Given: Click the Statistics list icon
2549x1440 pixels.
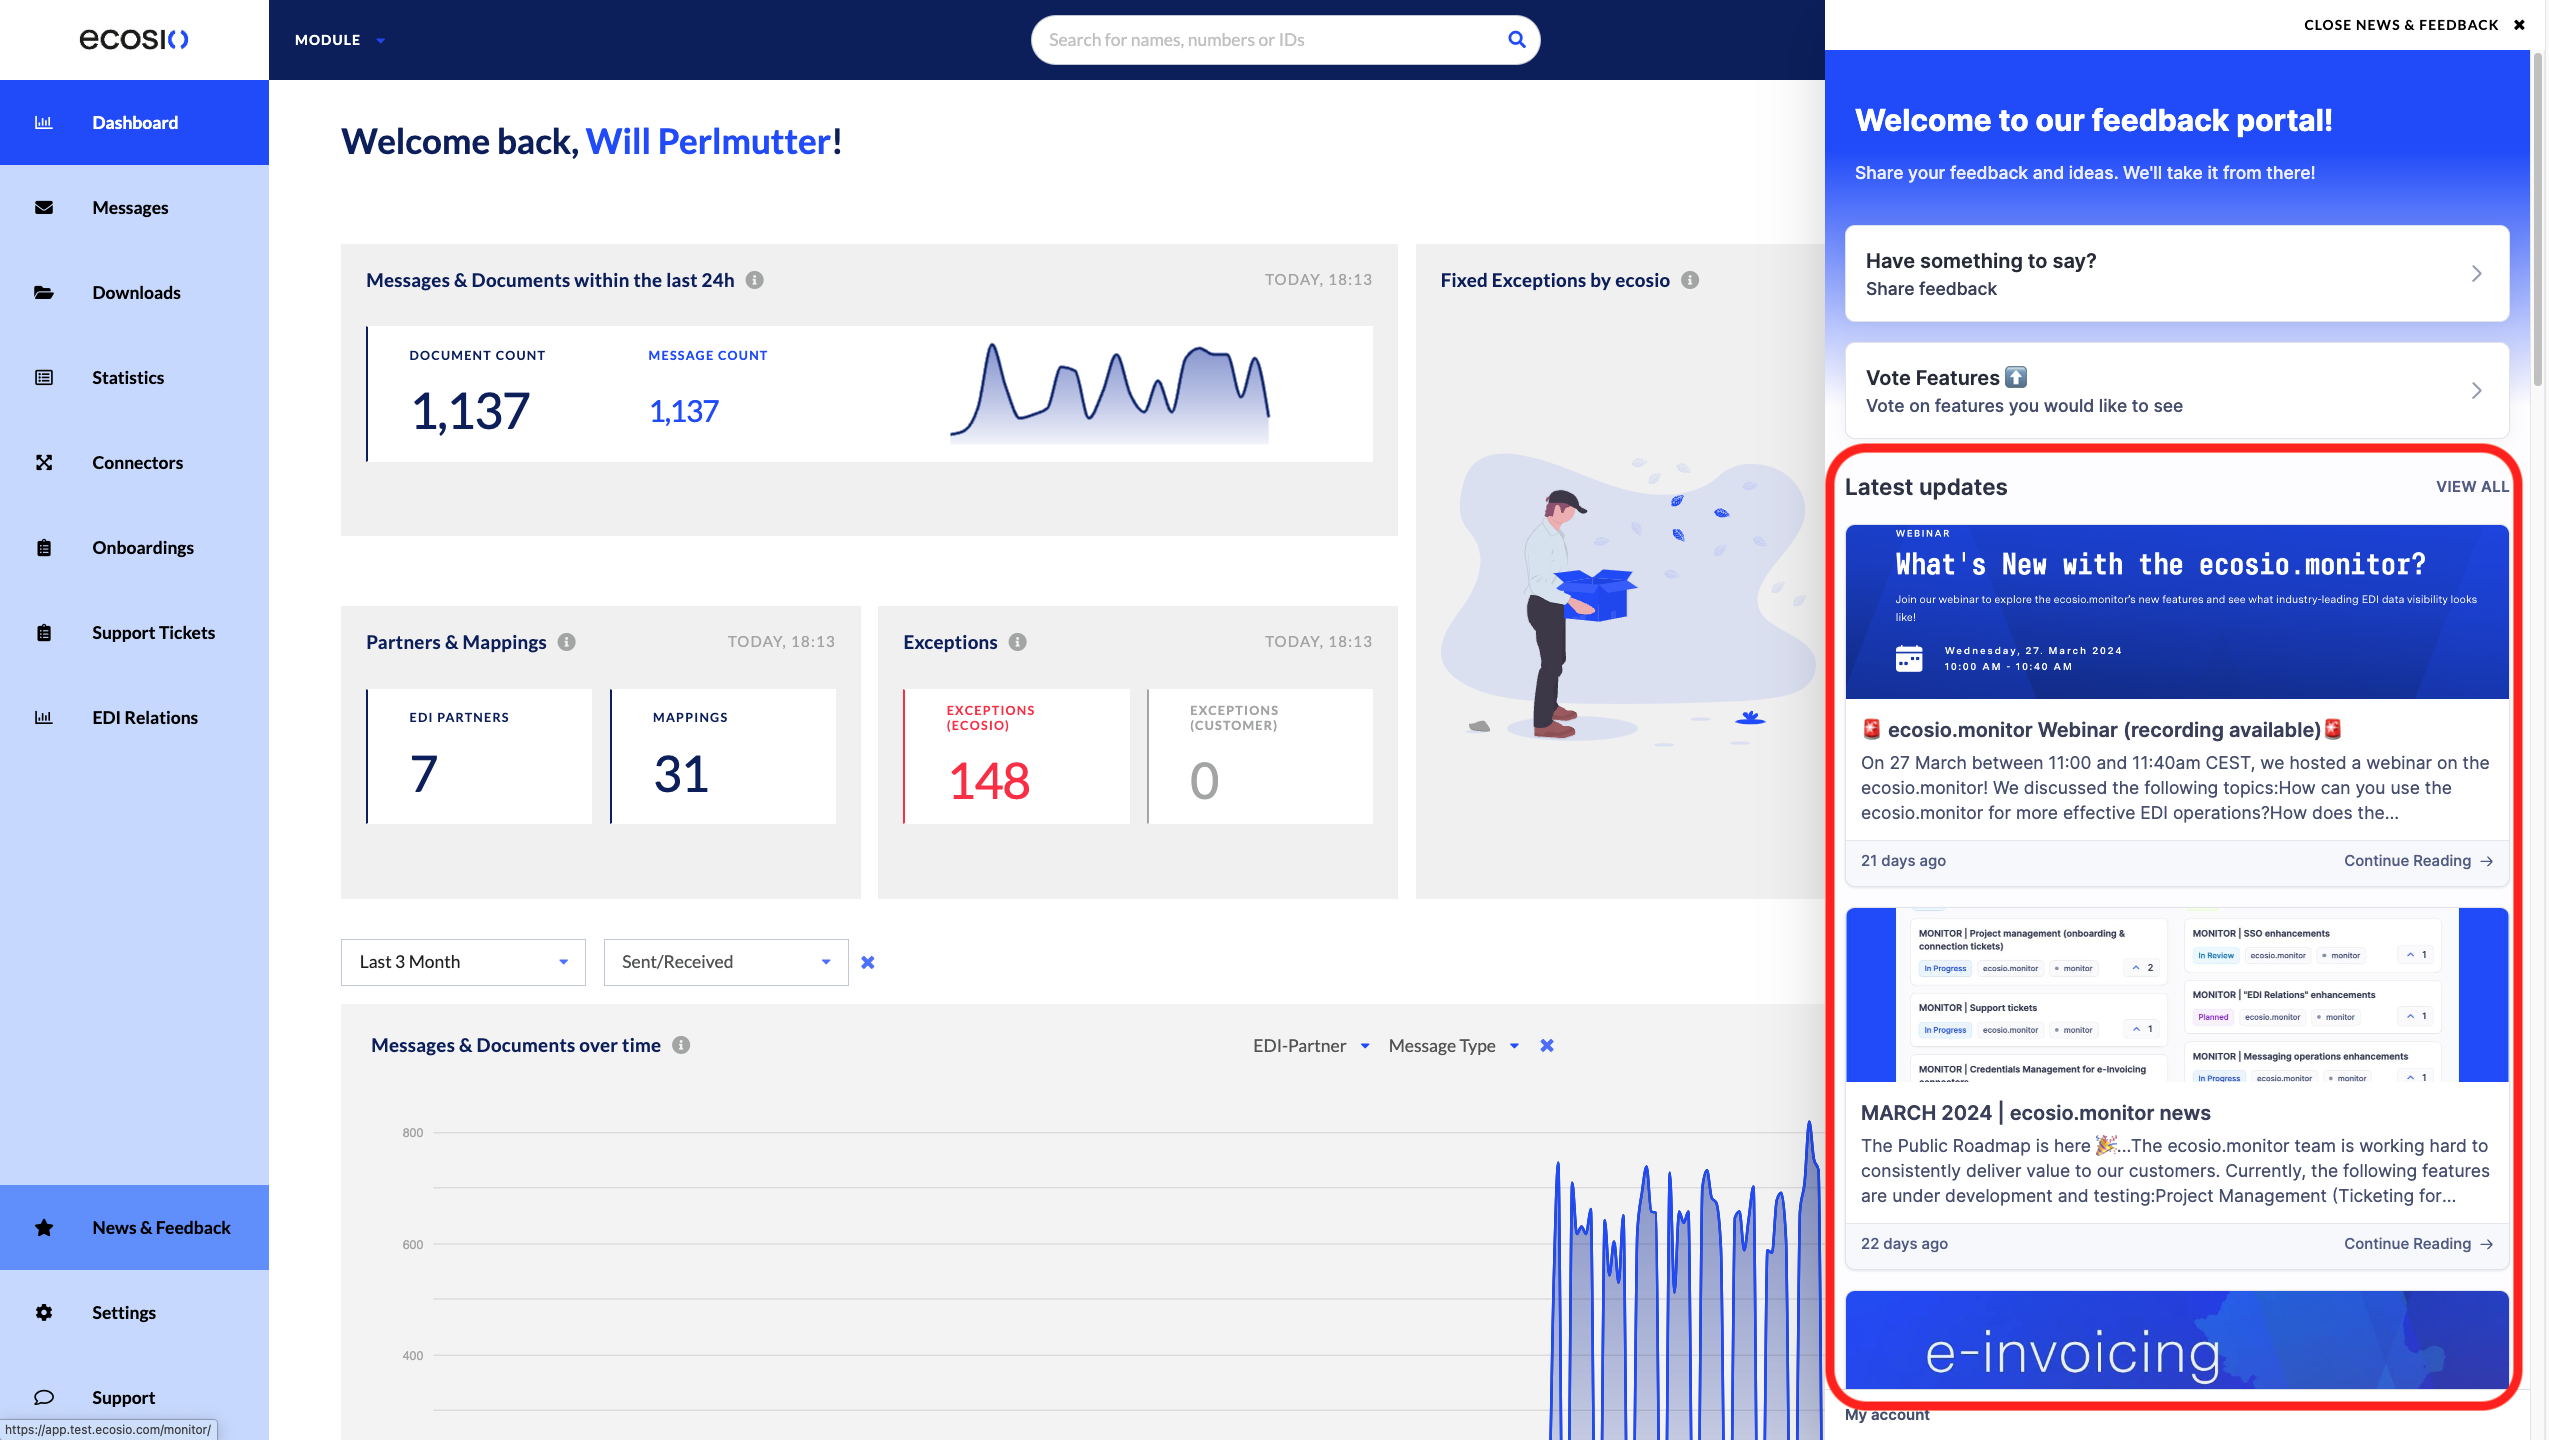Looking at the screenshot, I should pyautogui.click(x=44, y=377).
